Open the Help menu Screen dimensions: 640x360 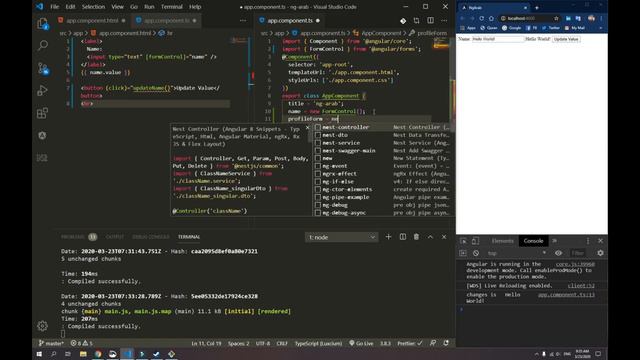pos(195,7)
